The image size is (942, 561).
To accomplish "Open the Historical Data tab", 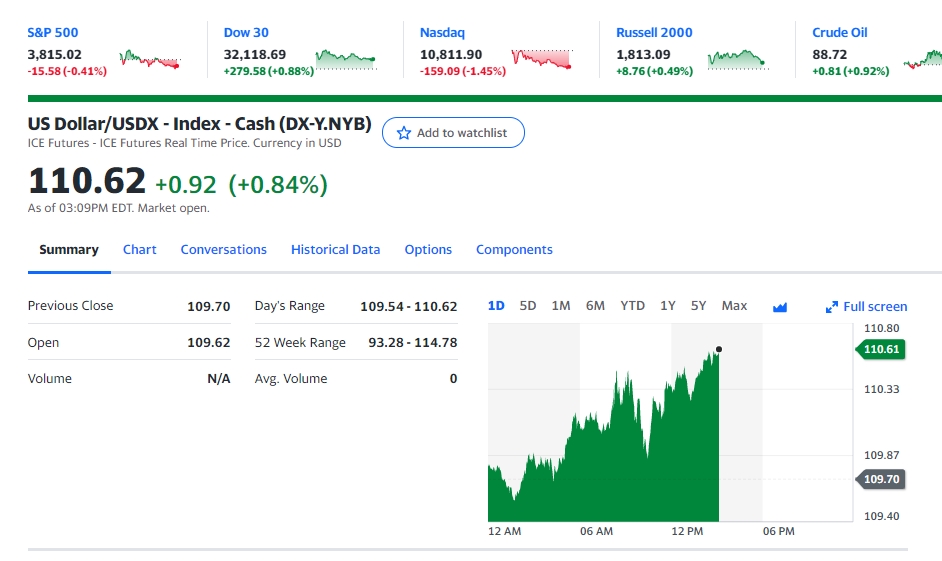I will 335,250.
